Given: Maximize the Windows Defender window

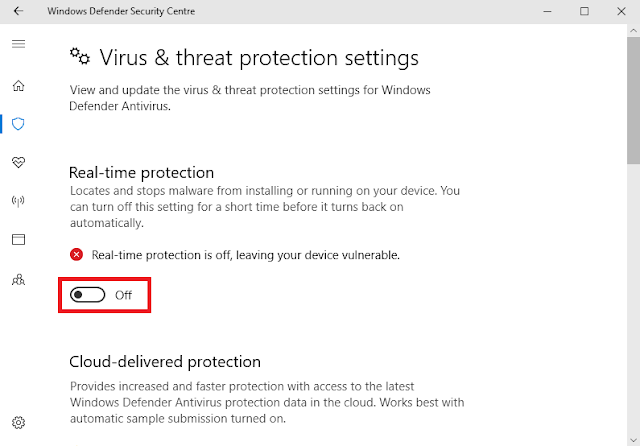Looking at the screenshot, I should pyautogui.click(x=585, y=11).
